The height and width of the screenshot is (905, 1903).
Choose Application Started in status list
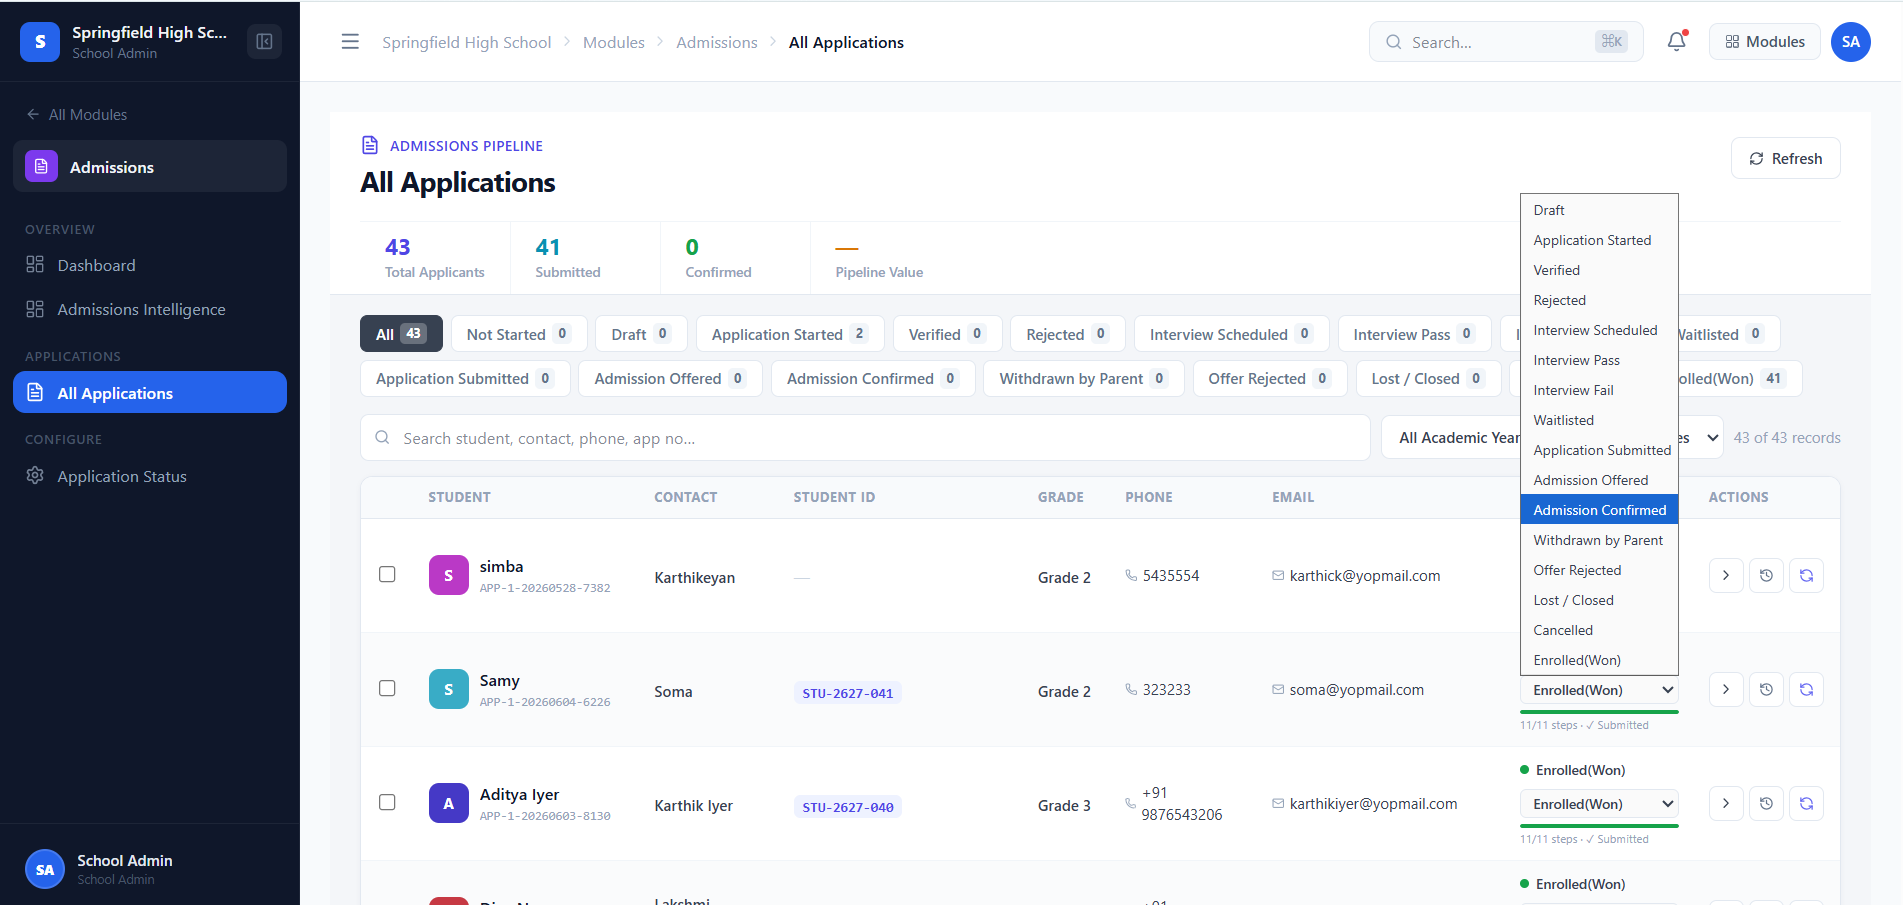1599,240
